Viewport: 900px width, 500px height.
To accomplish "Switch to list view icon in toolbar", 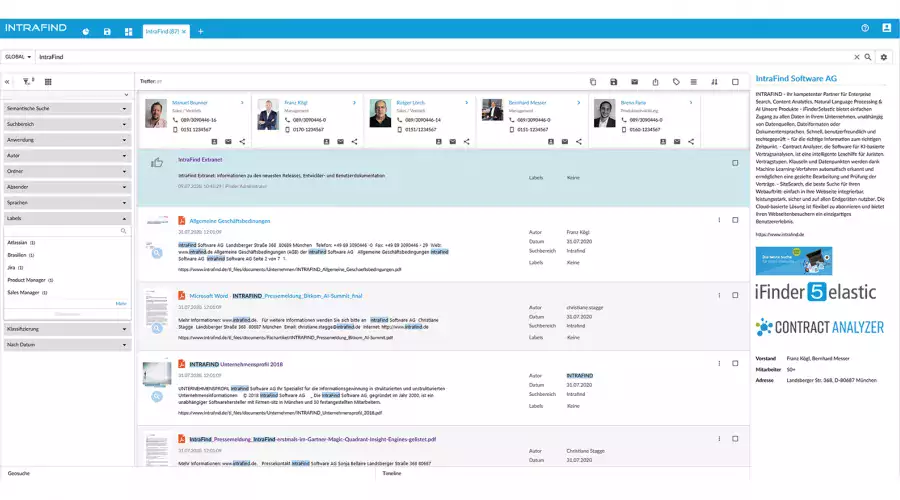I will pos(693,82).
